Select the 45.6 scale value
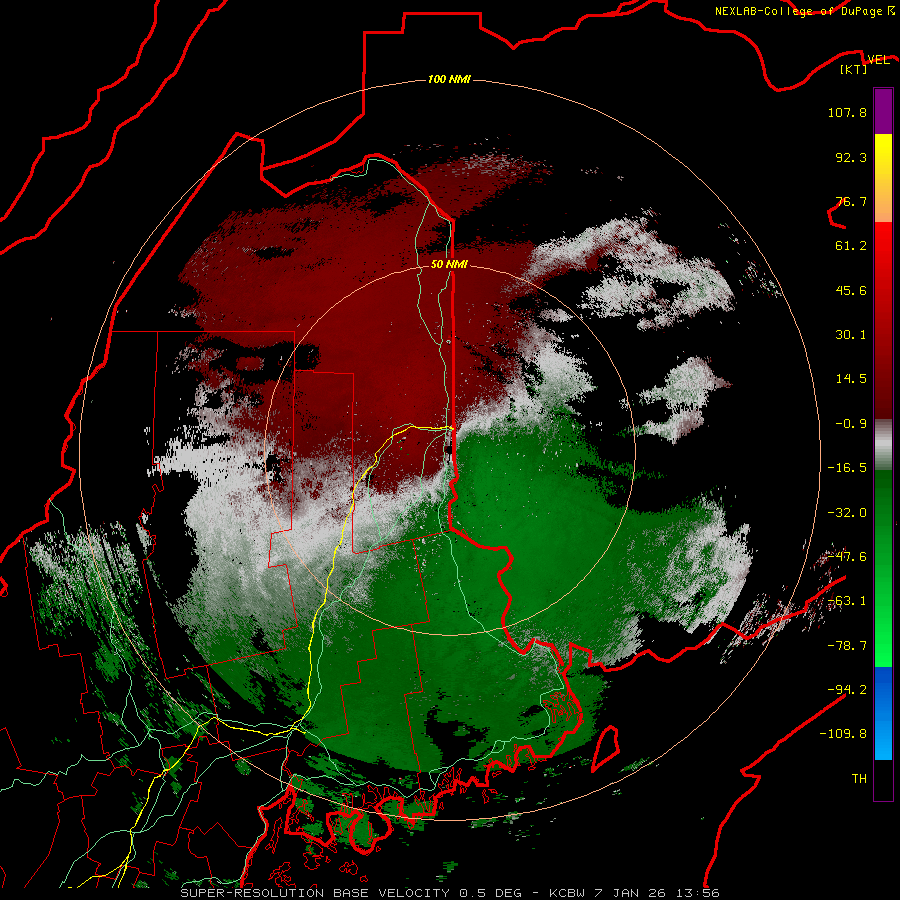 [851, 290]
